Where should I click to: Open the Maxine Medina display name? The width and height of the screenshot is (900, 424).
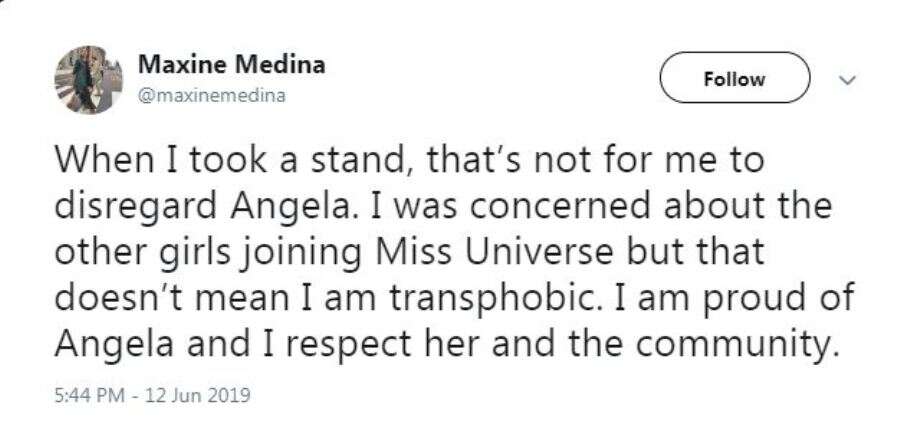pos(230,65)
